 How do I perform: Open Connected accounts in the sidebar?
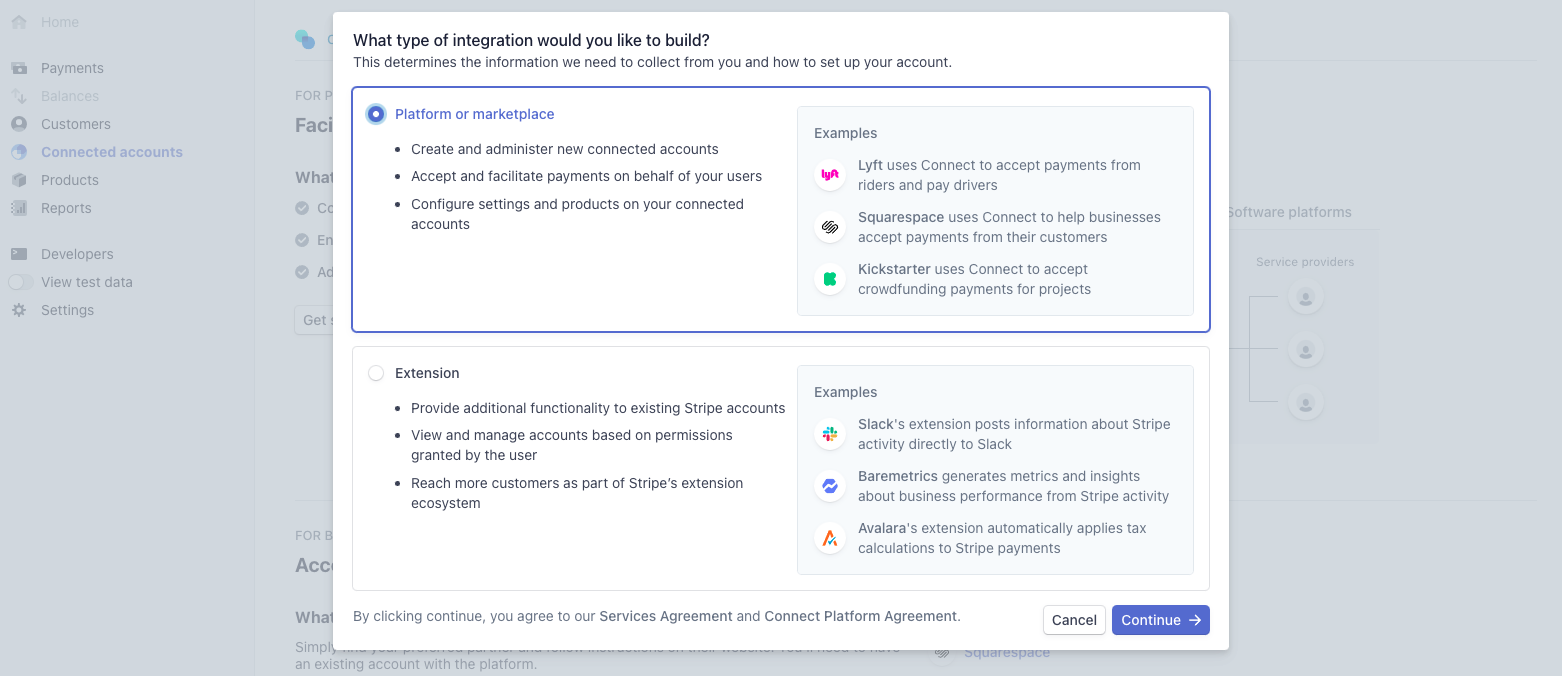pyautogui.click(x=112, y=152)
